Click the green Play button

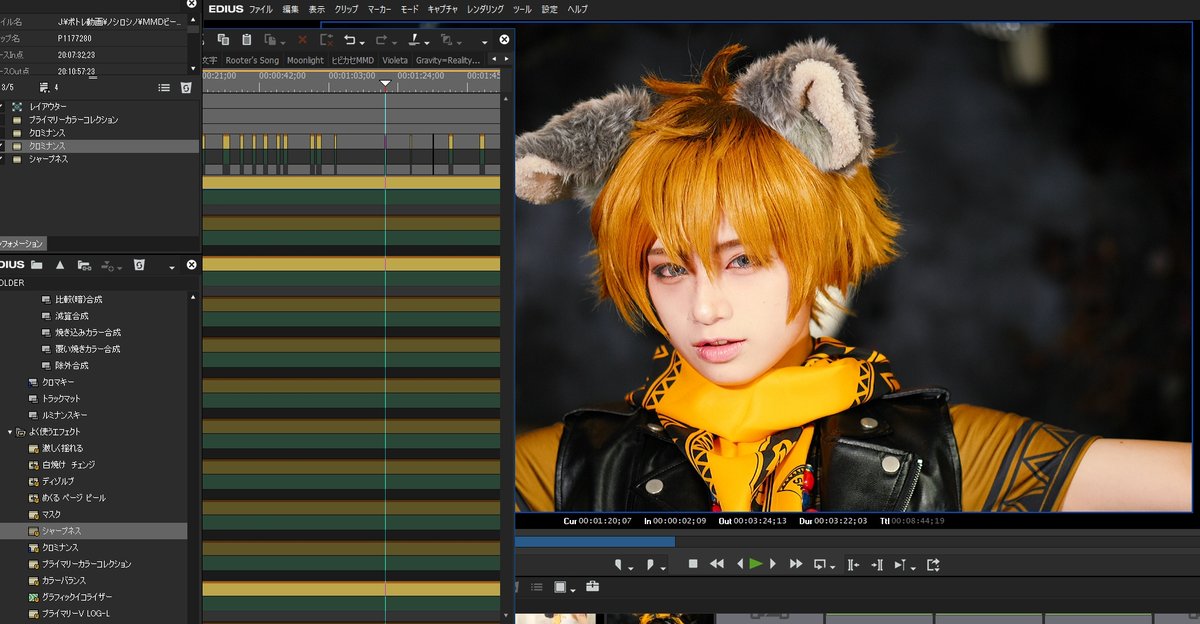[756, 564]
